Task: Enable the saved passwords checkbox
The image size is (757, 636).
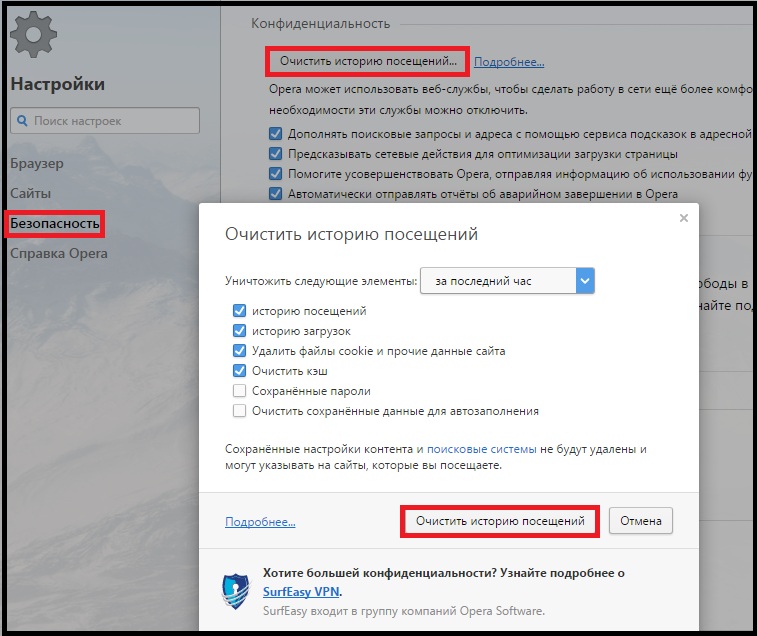Action: (239, 391)
